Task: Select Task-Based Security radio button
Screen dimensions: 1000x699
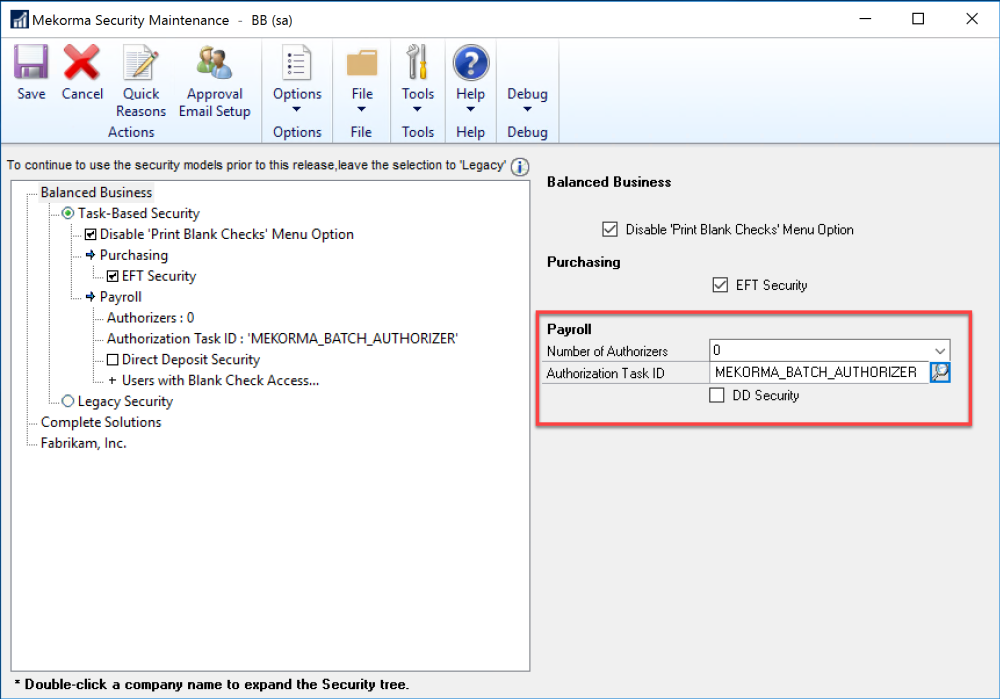Action: tap(68, 213)
